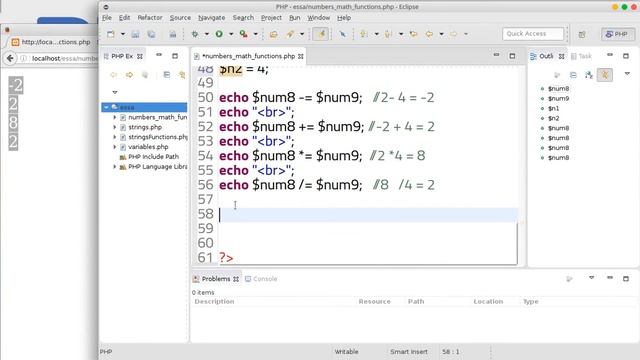Select PHP Include Path in explorer
This screenshot has width=640, height=360.
tap(153, 157)
